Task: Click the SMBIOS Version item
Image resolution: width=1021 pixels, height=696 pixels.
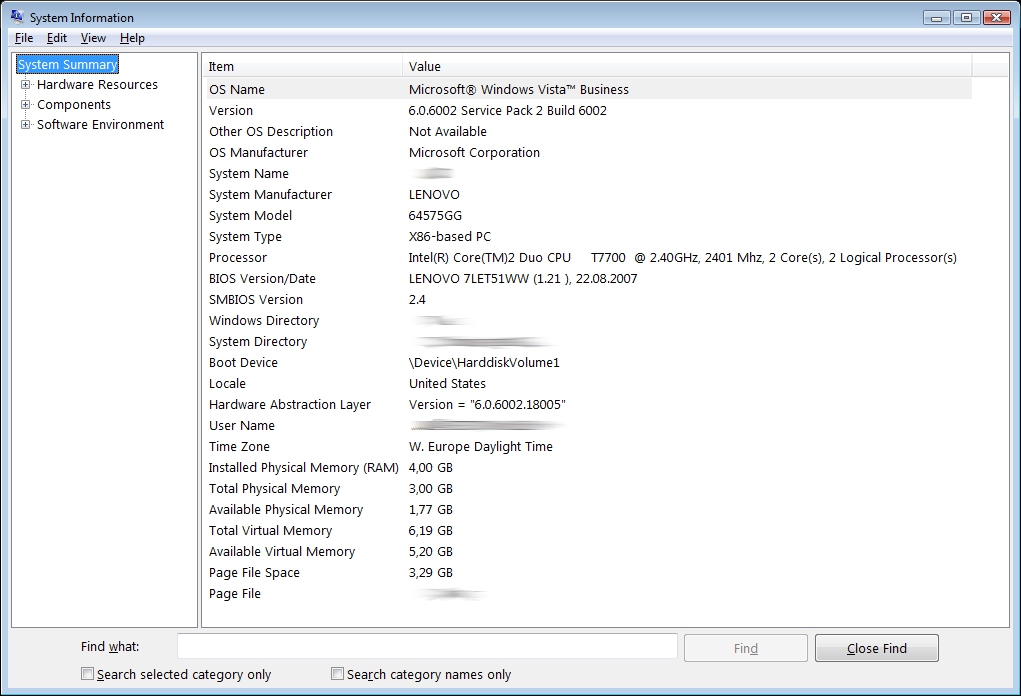Action: click(256, 299)
